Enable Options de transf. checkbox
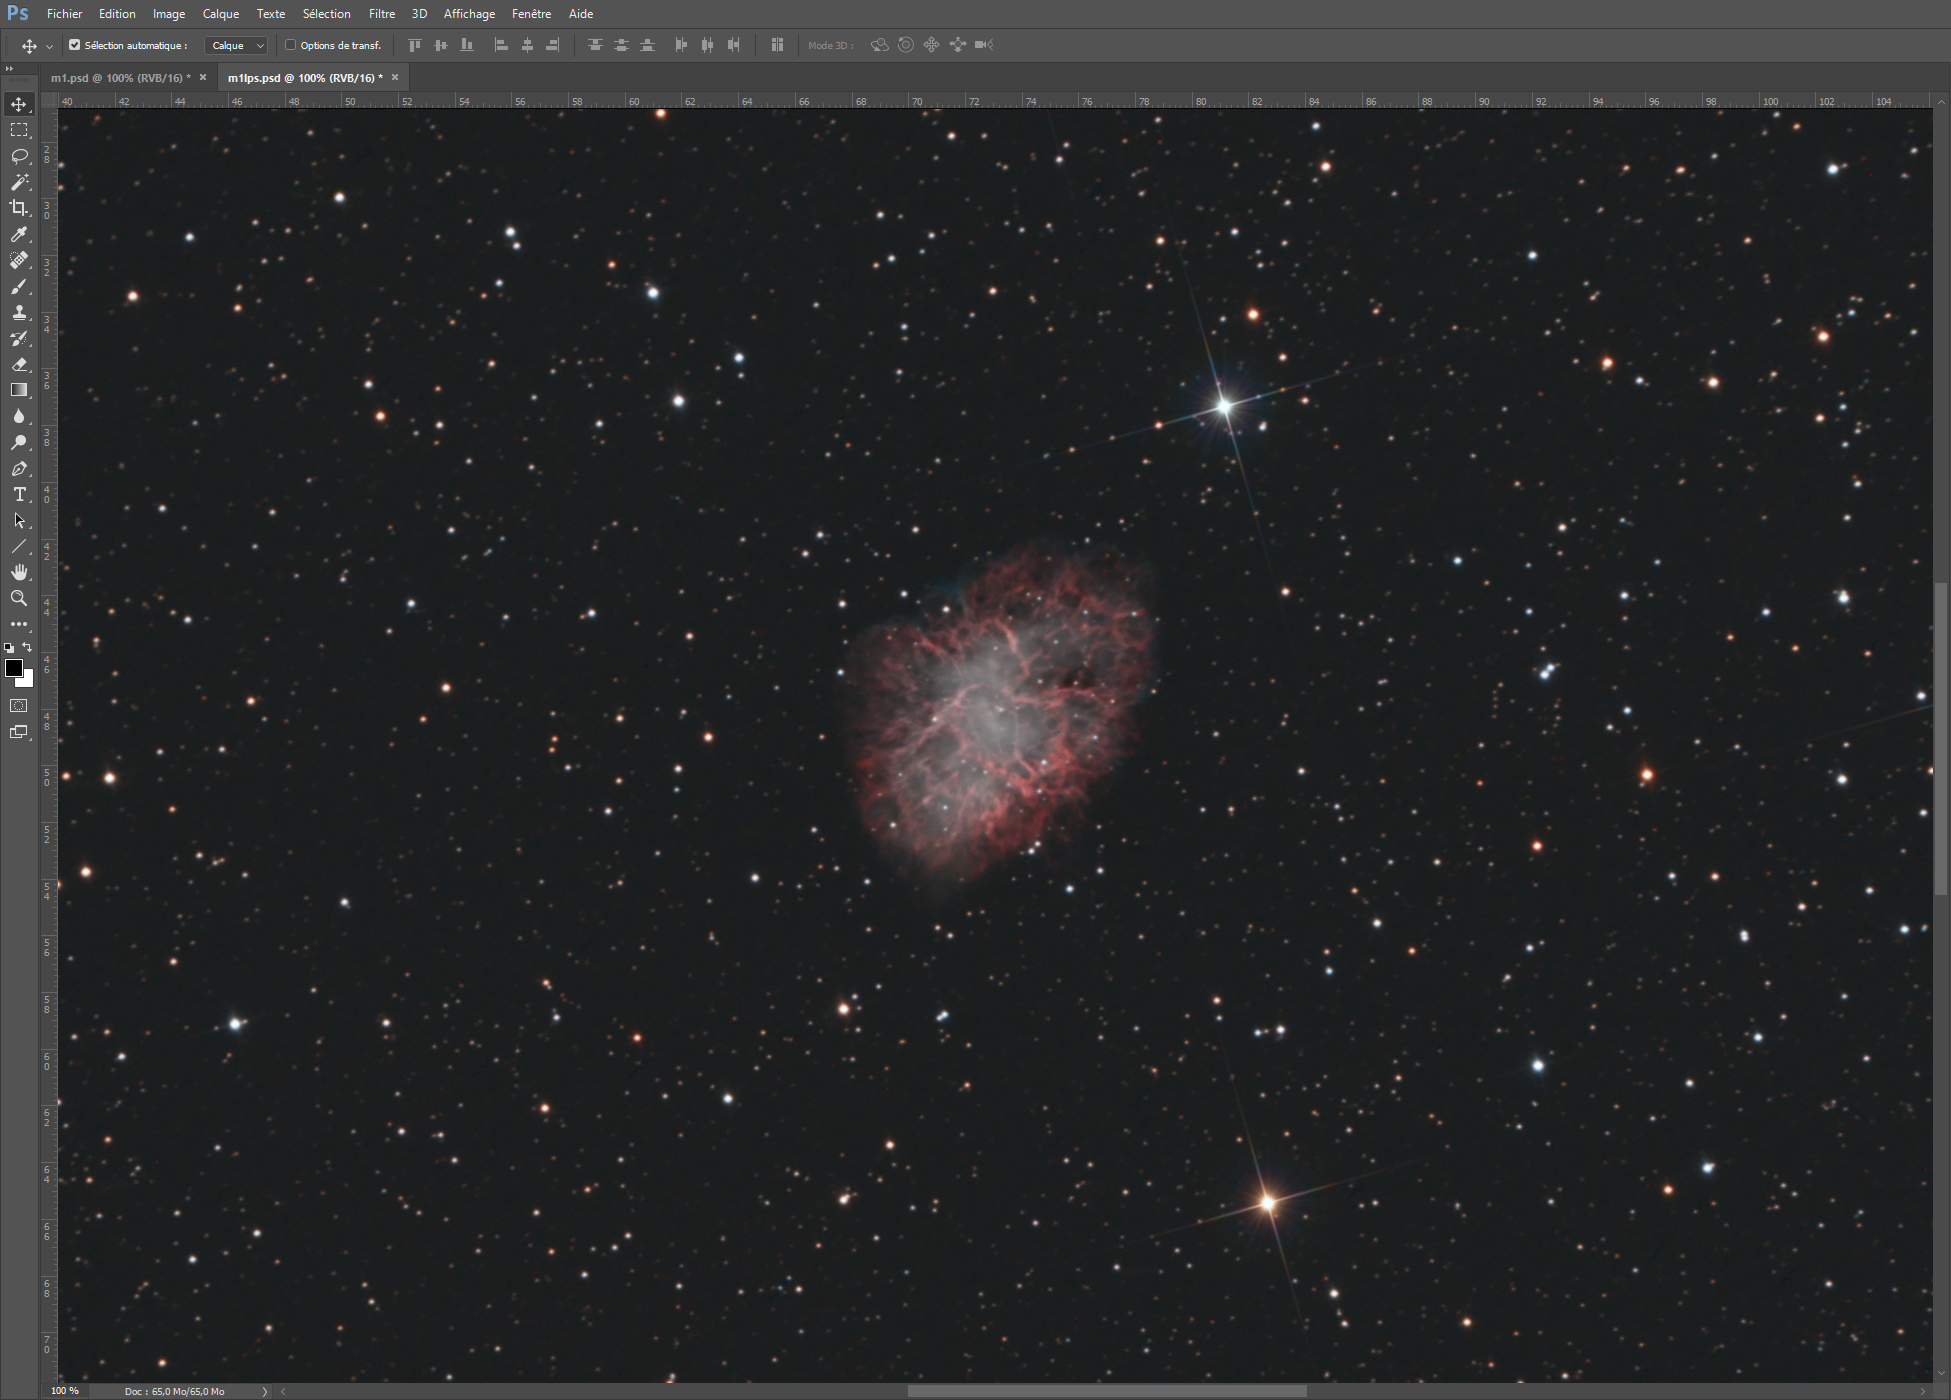Viewport: 1951px width, 1400px height. (x=290, y=45)
